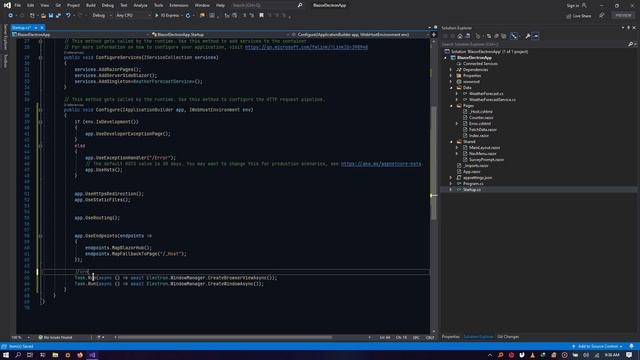Toggle the bookmark icon in toolbar
The height and width of the screenshot is (360, 640).
262,16
